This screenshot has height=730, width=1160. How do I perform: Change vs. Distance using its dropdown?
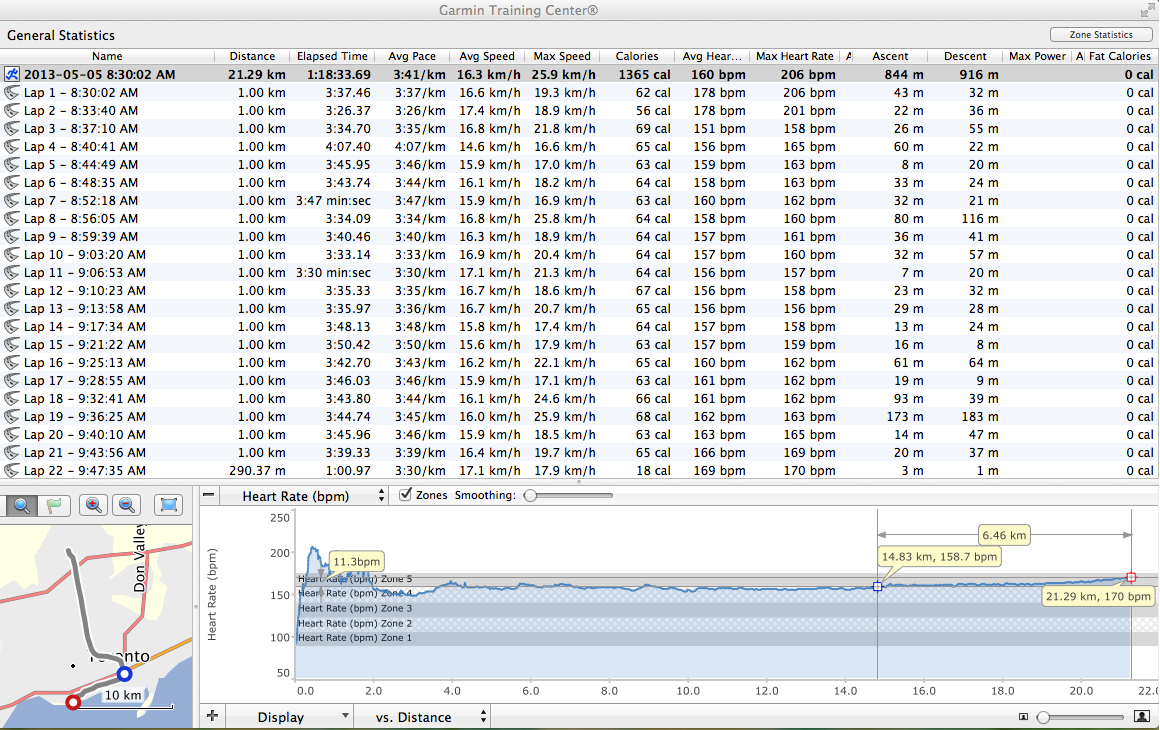pyautogui.click(x=428, y=716)
